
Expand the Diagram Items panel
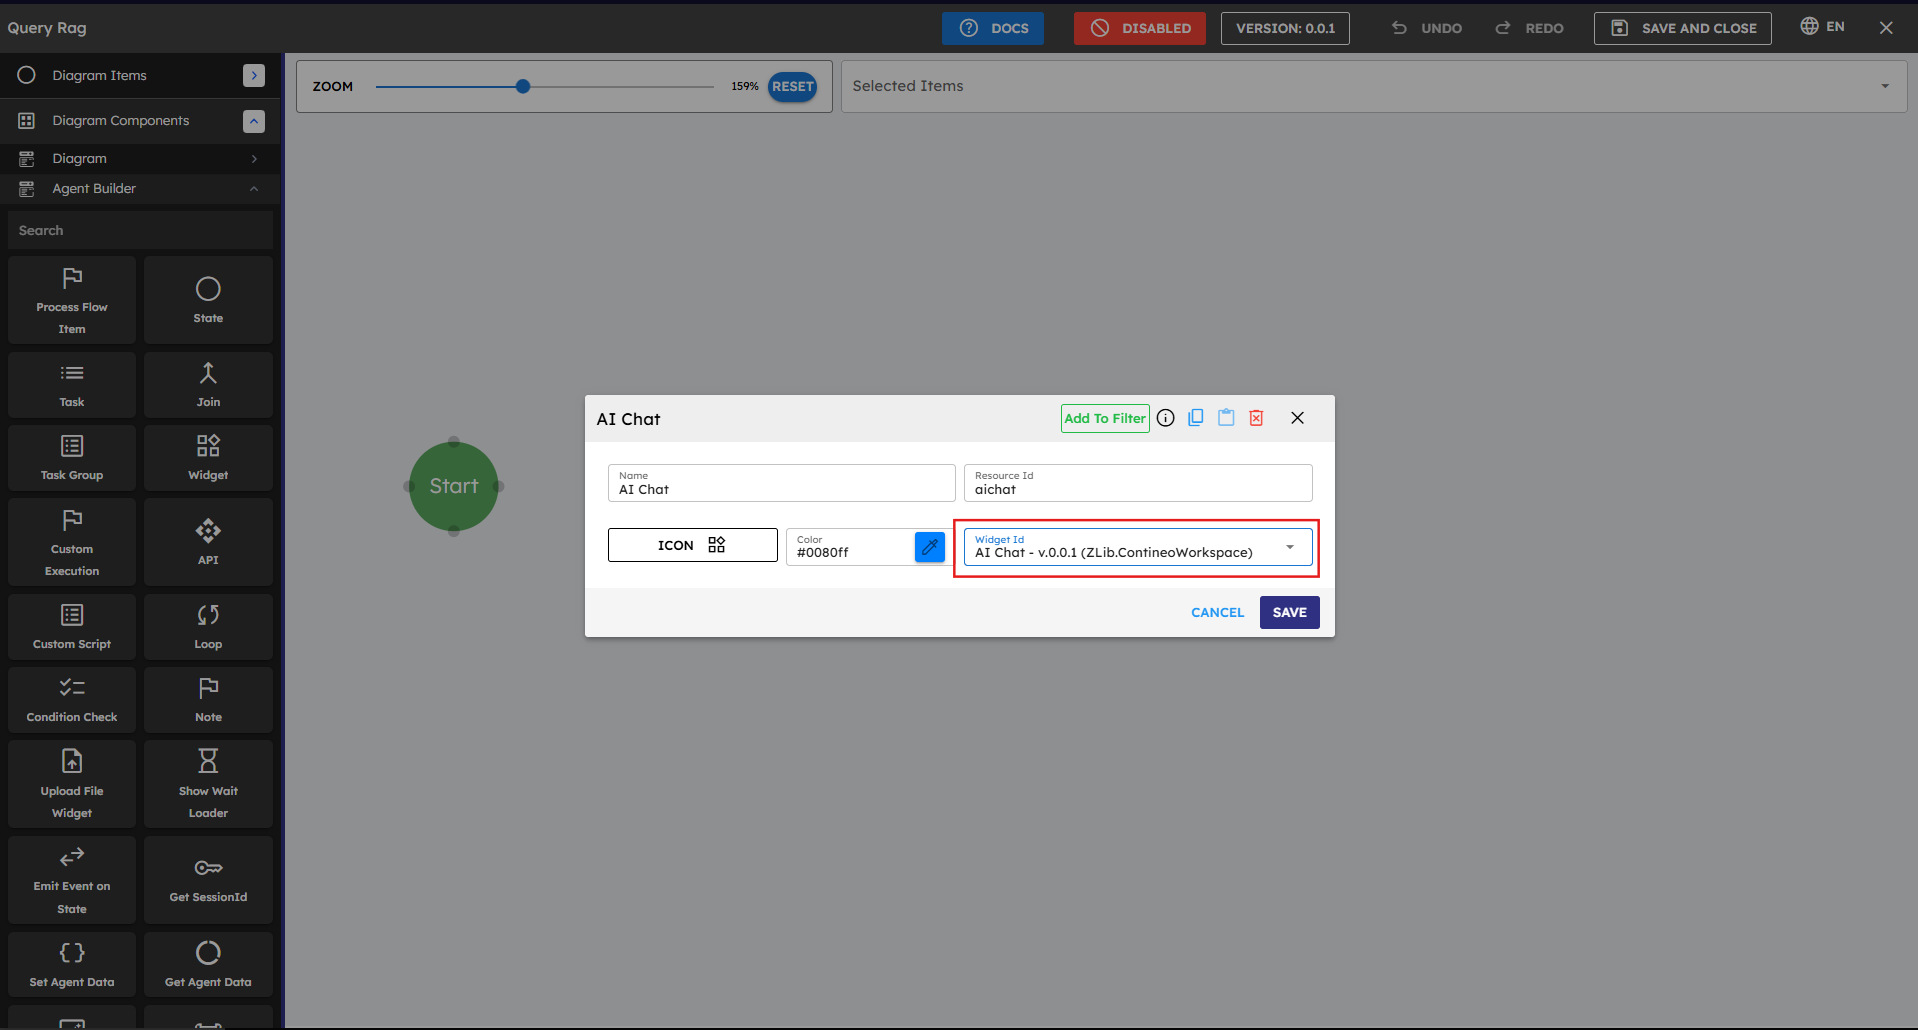pos(254,75)
